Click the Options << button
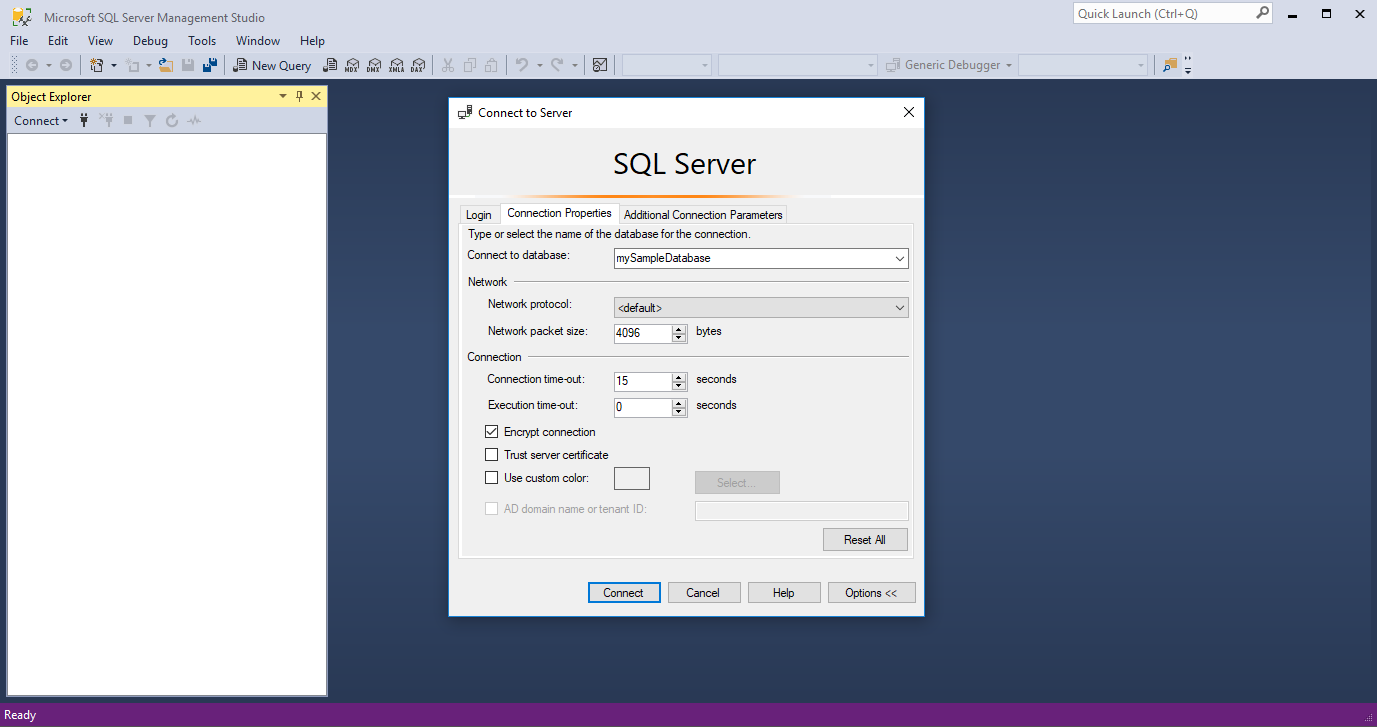The height and width of the screenshot is (727, 1377). coord(871,593)
